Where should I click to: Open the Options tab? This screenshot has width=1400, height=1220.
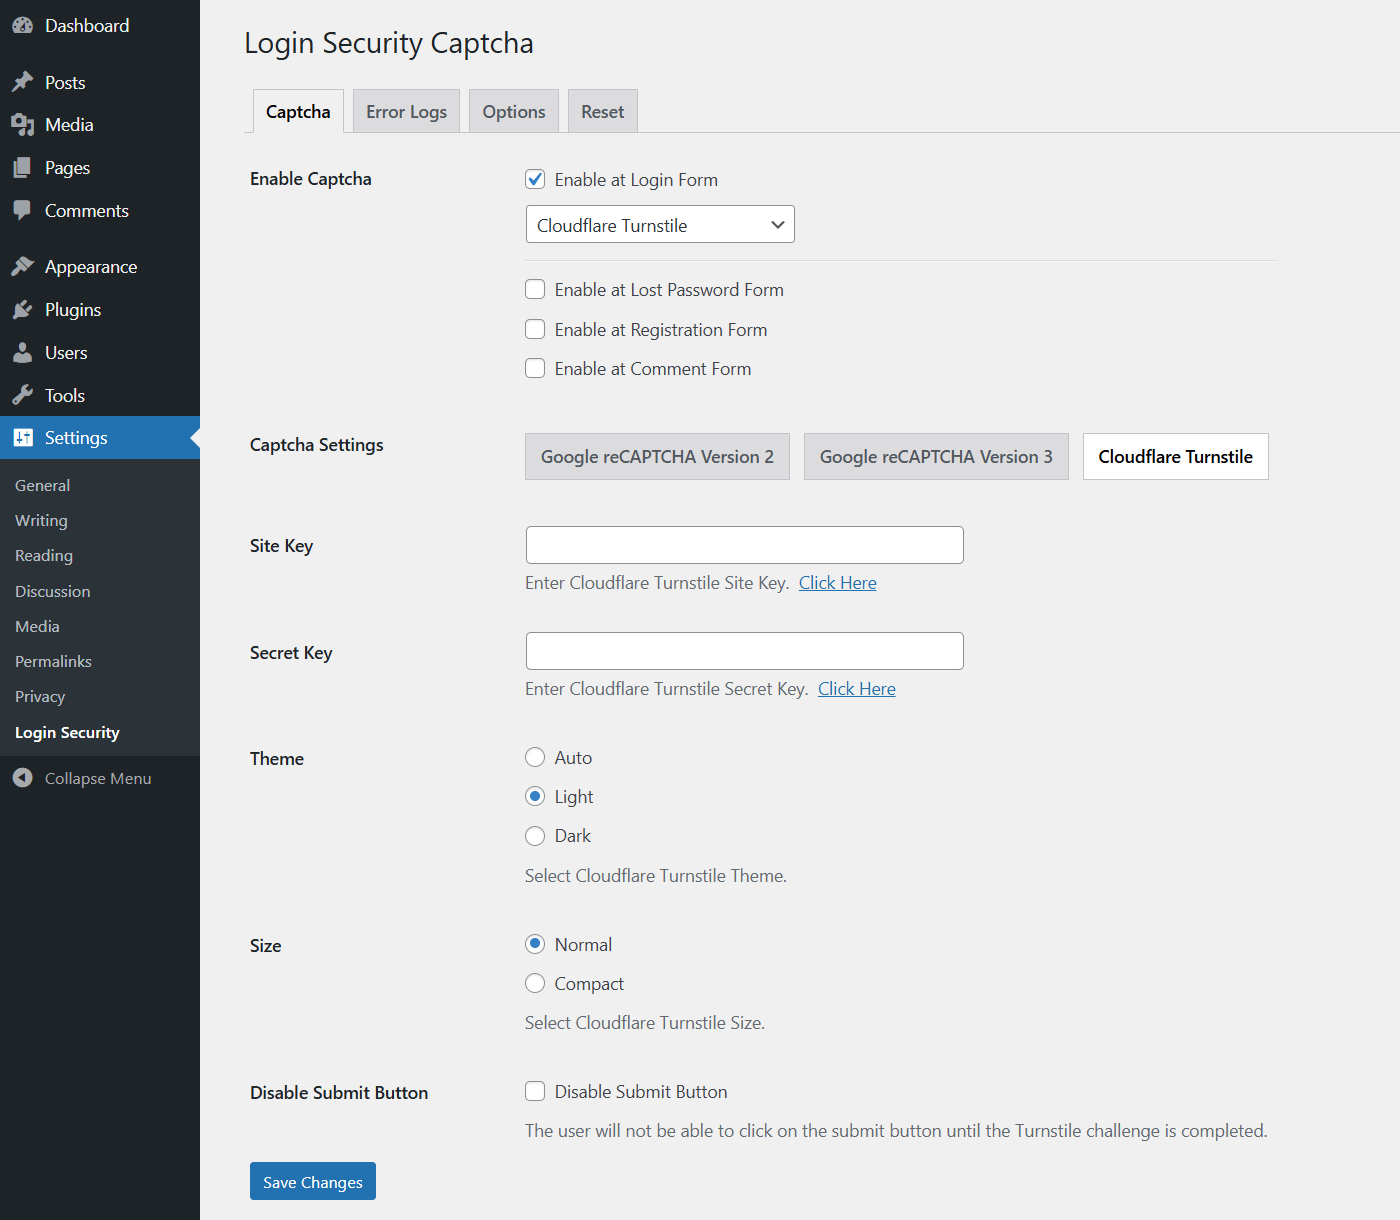point(513,111)
